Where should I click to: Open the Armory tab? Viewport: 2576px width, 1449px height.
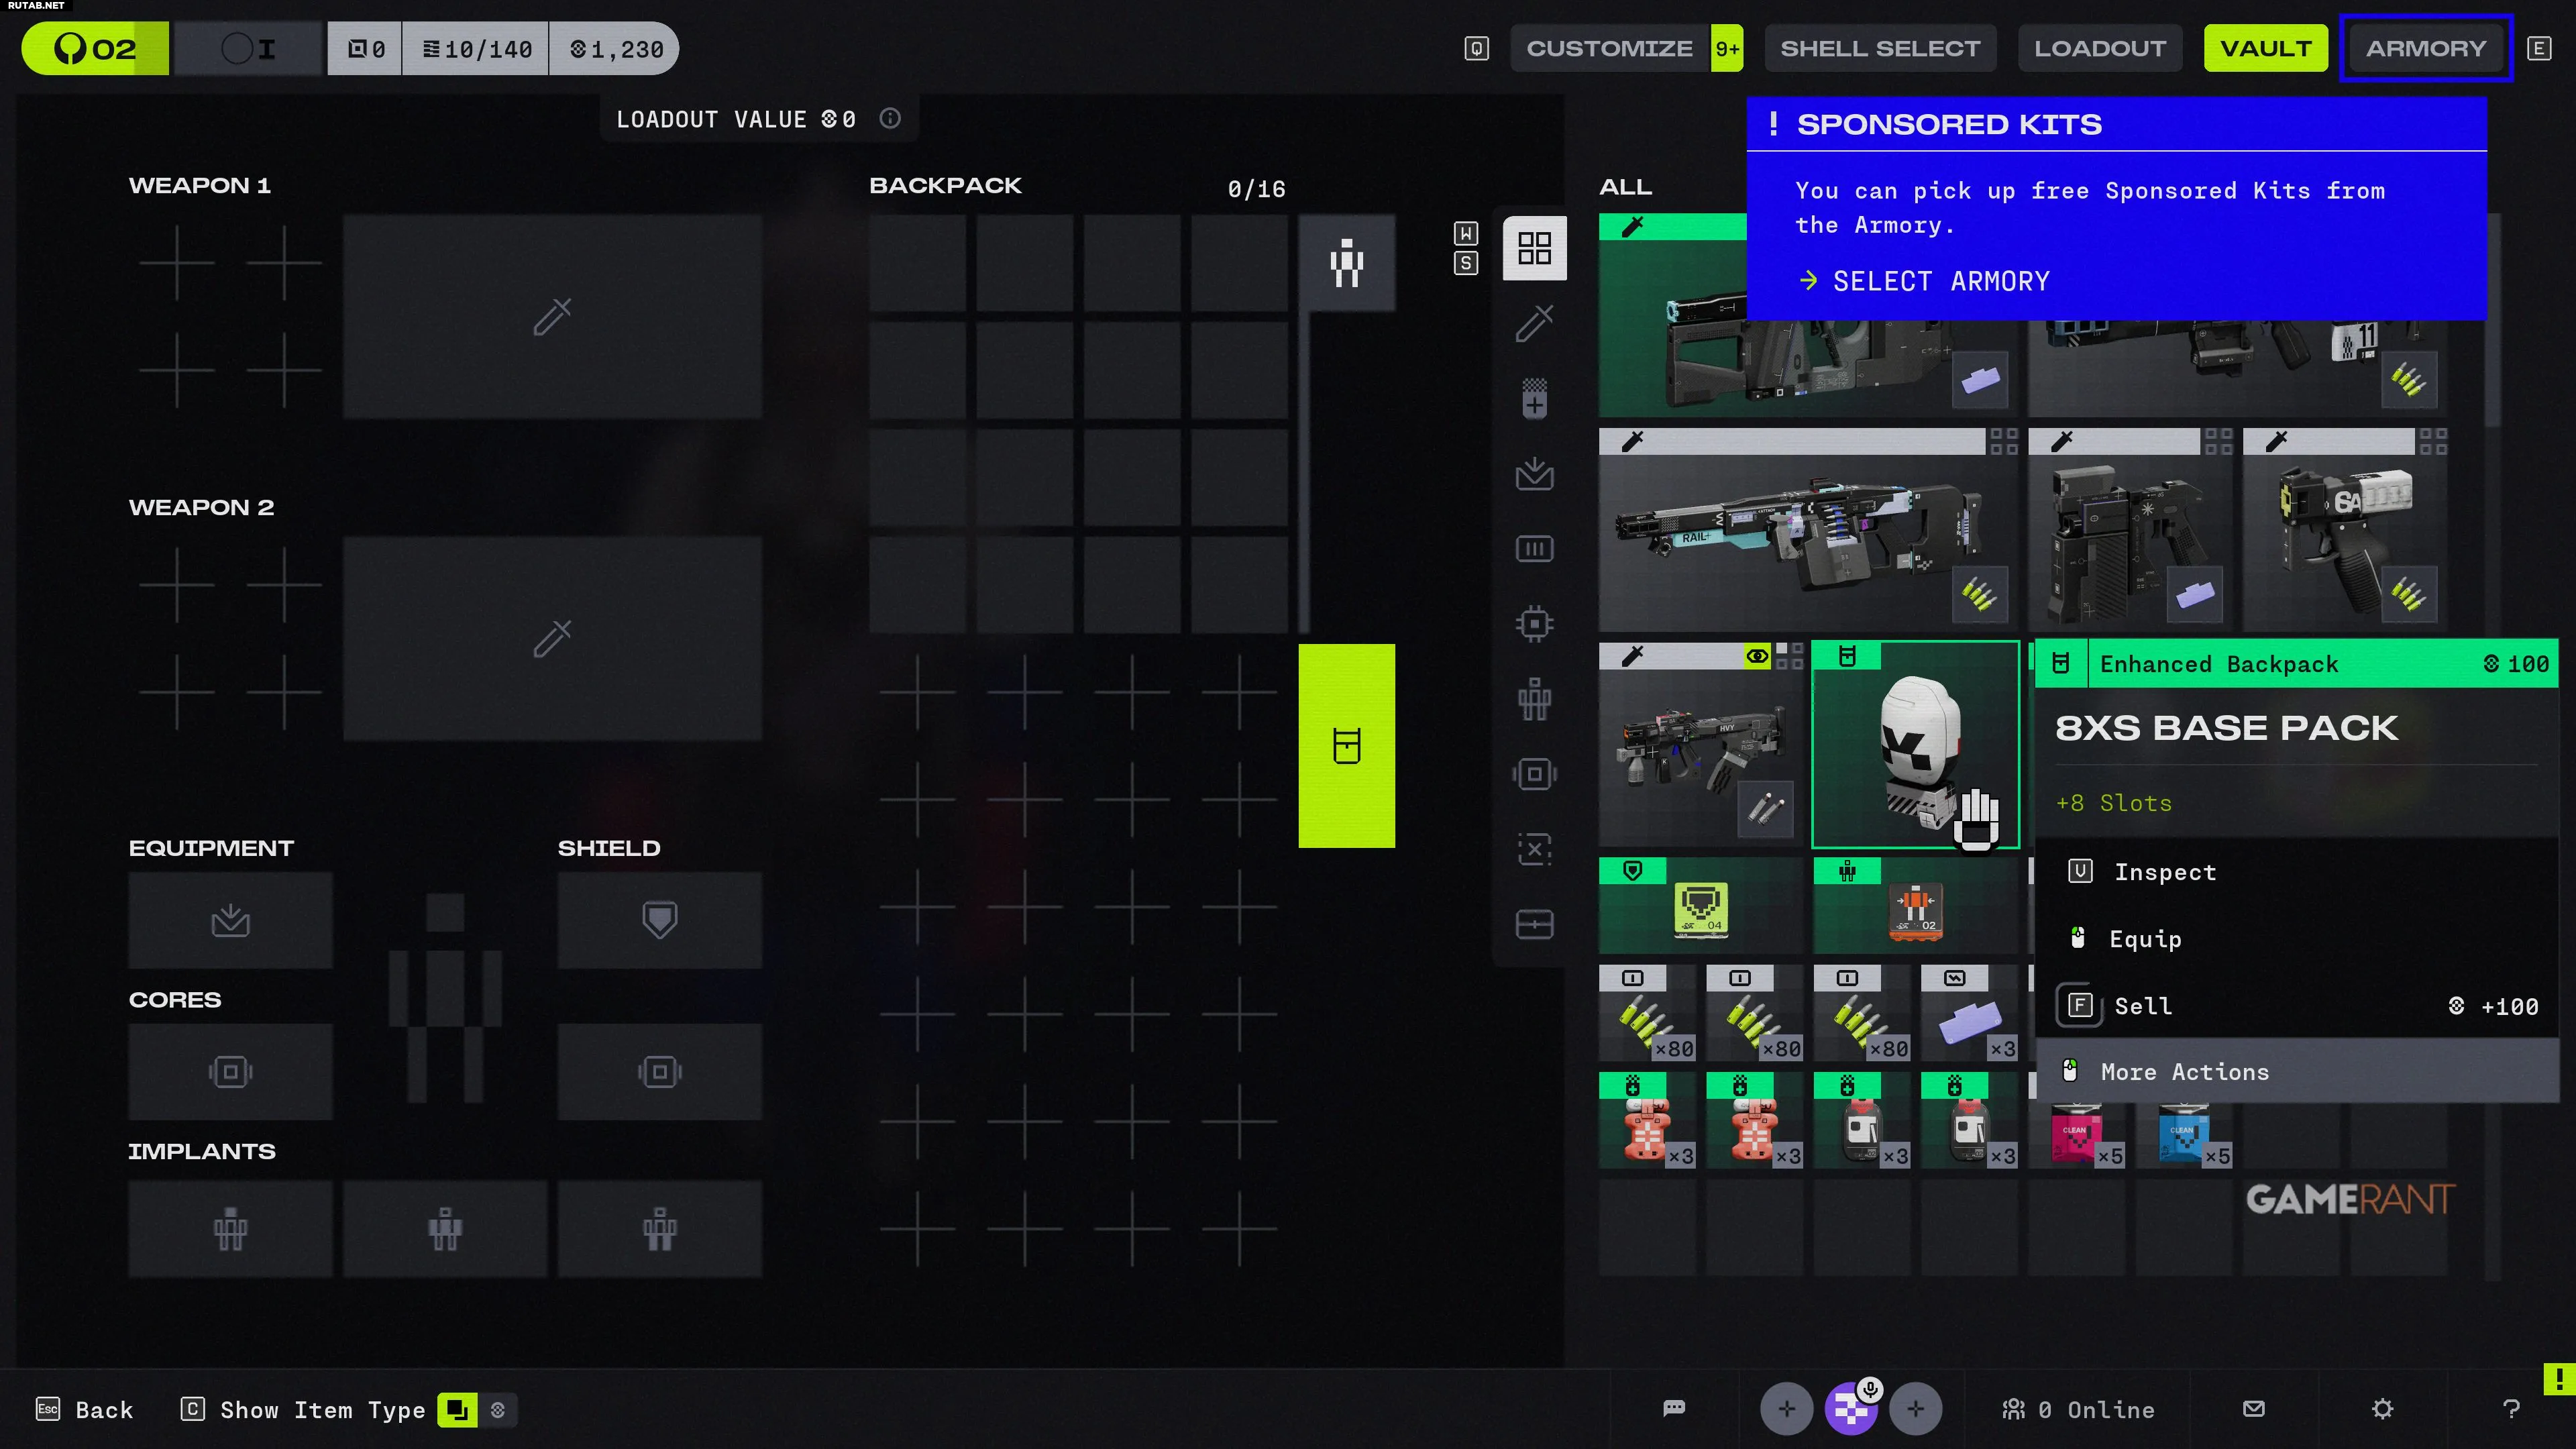click(x=2425, y=48)
